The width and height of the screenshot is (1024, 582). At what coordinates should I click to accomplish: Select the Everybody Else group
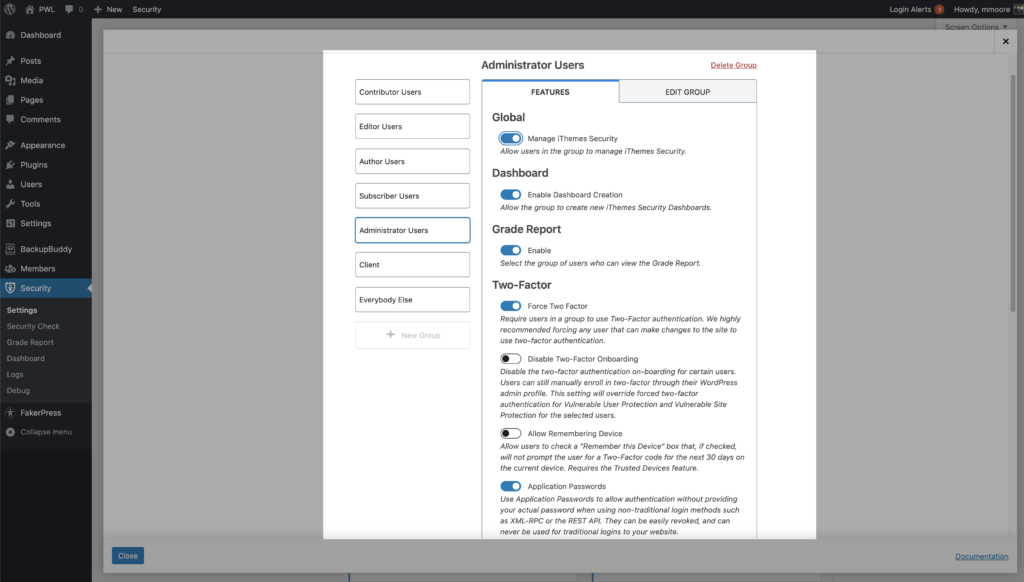pyautogui.click(x=412, y=299)
